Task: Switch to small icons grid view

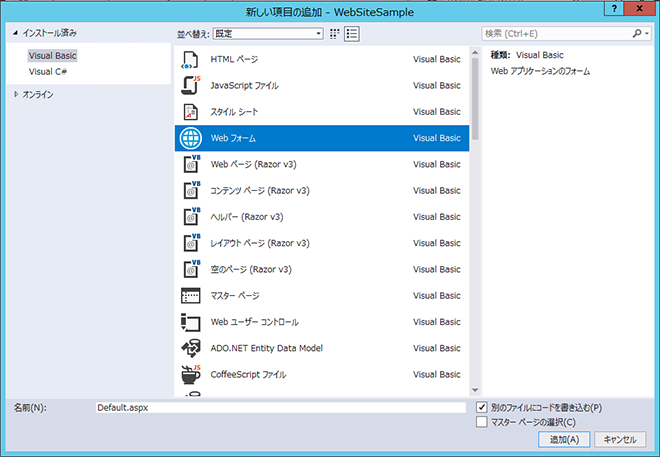Action: (x=334, y=34)
